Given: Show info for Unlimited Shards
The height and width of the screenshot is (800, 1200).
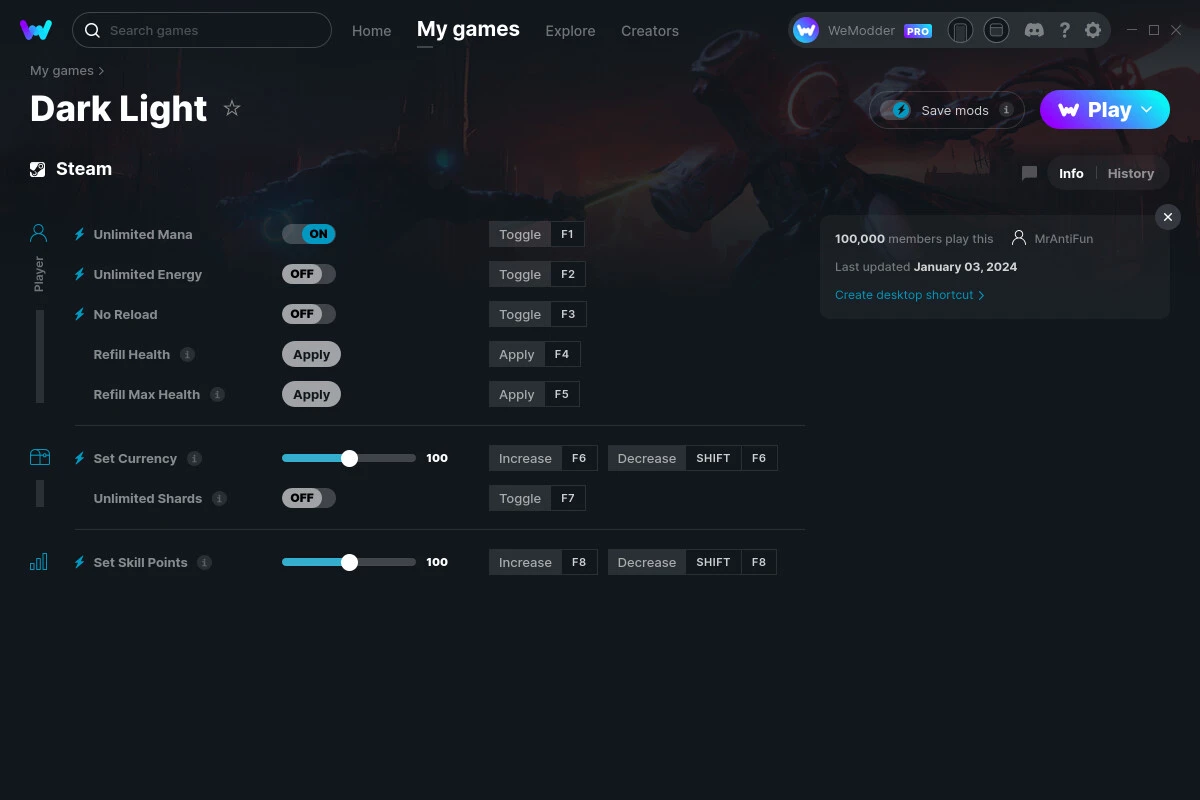Looking at the screenshot, I should tap(219, 498).
